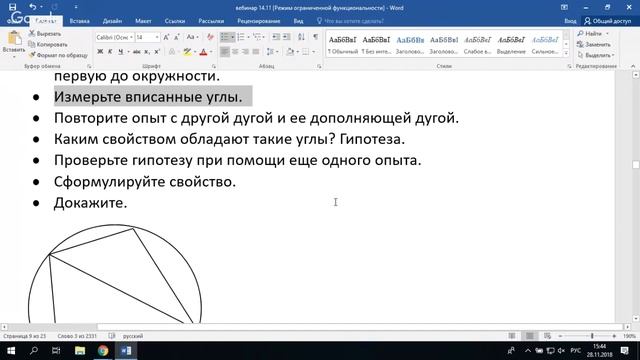Viewport: 640px width, 360px height.
Task: Click the Paste (Вставить) clipboard icon
Action: (x=14, y=39)
